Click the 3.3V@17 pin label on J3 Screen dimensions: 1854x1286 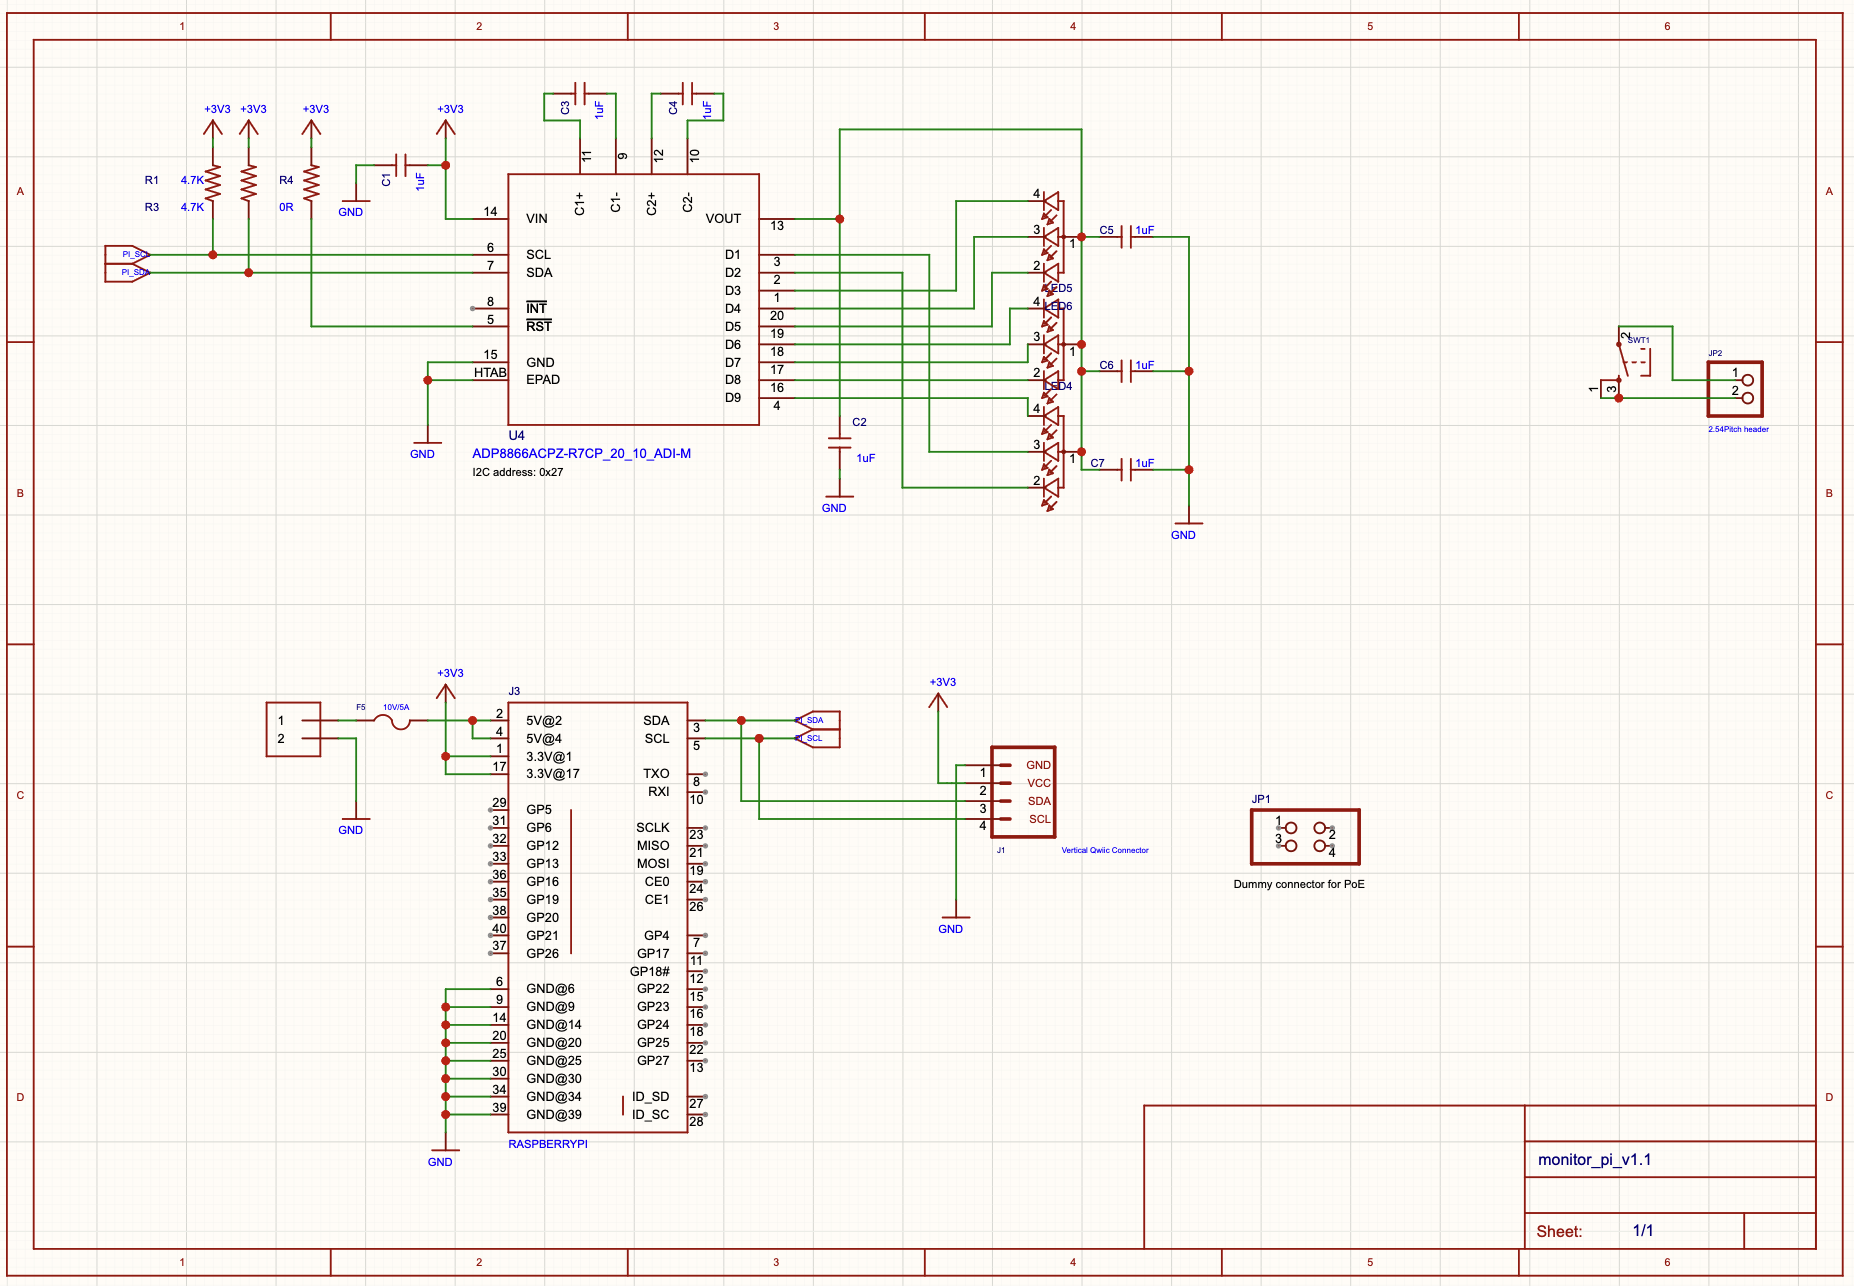pos(553,774)
